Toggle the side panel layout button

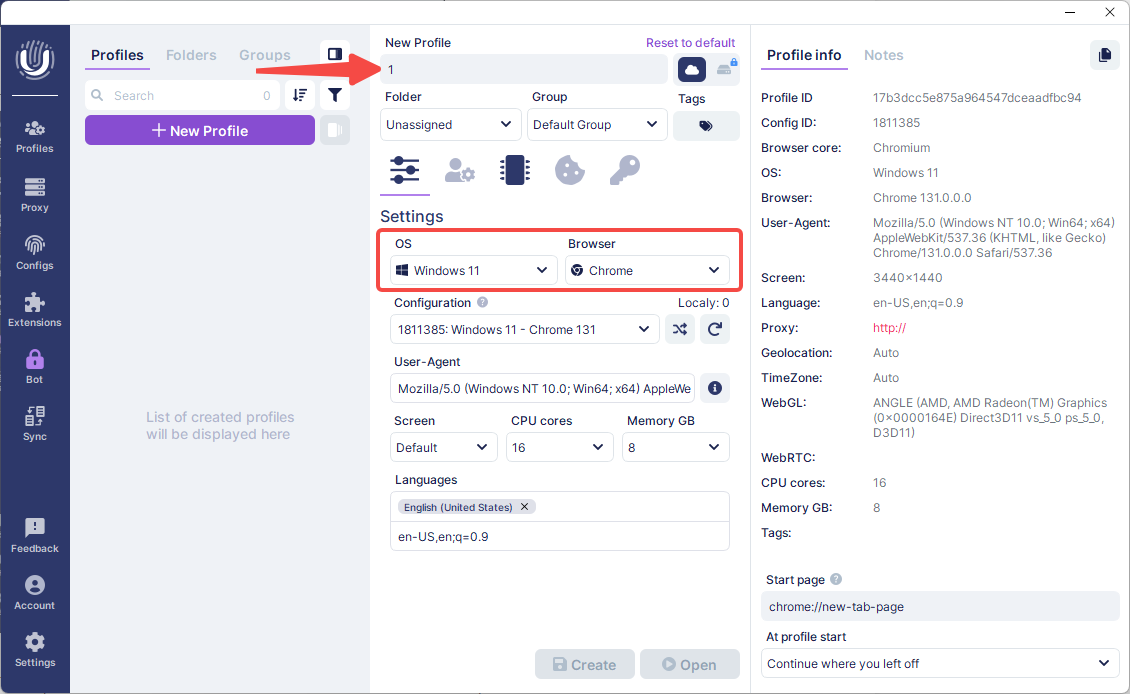335,54
